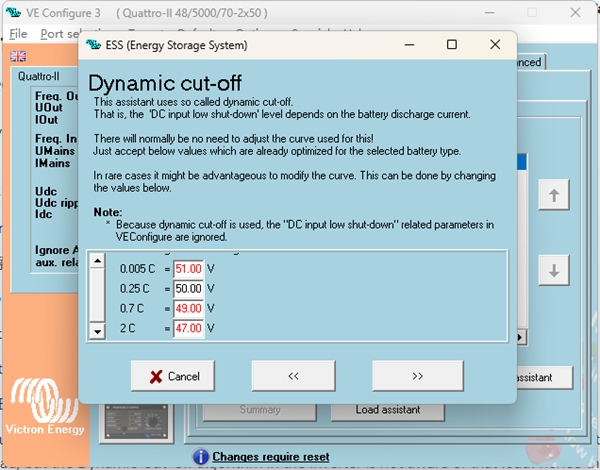Click the scroll up arrow in cut-off list
The width and height of the screenshot is (600, 470).
click(x=98, y=261)
